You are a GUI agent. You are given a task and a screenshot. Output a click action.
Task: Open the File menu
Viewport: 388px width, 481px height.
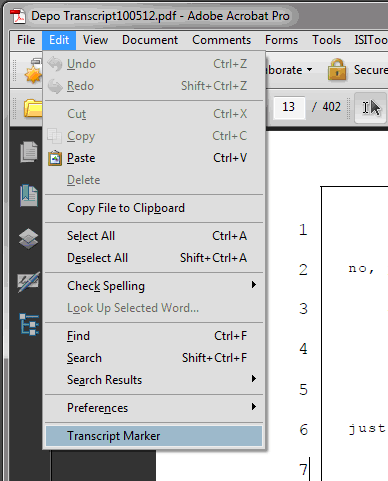tap(26, 40)
